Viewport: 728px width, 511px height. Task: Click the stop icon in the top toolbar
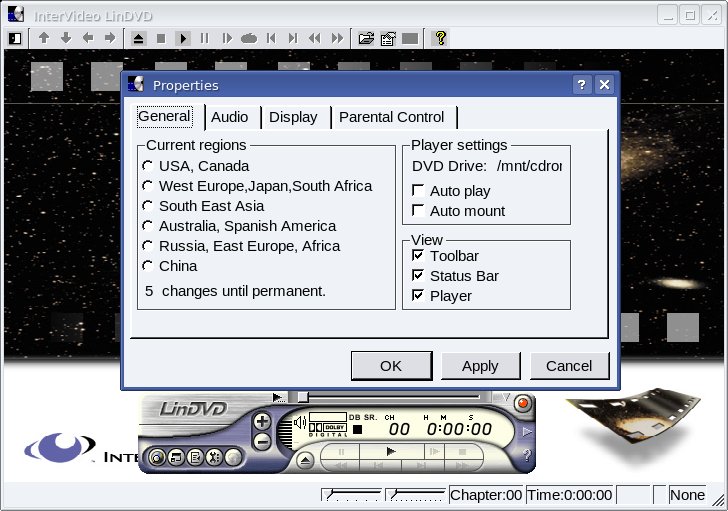click(x=161, y=39)
